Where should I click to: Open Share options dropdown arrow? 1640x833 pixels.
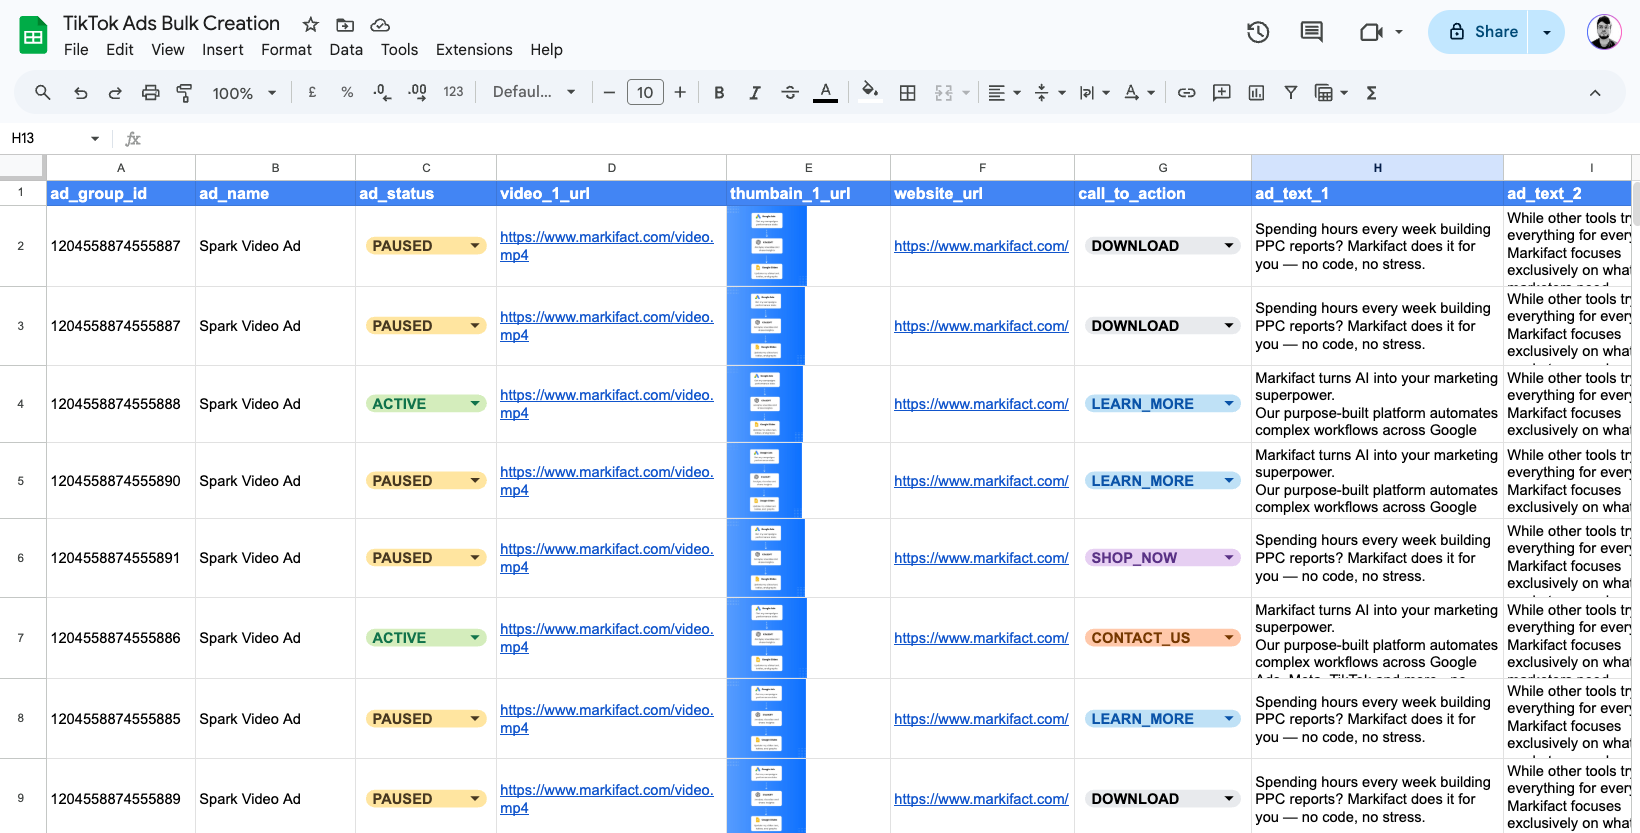pos(1547,32)
